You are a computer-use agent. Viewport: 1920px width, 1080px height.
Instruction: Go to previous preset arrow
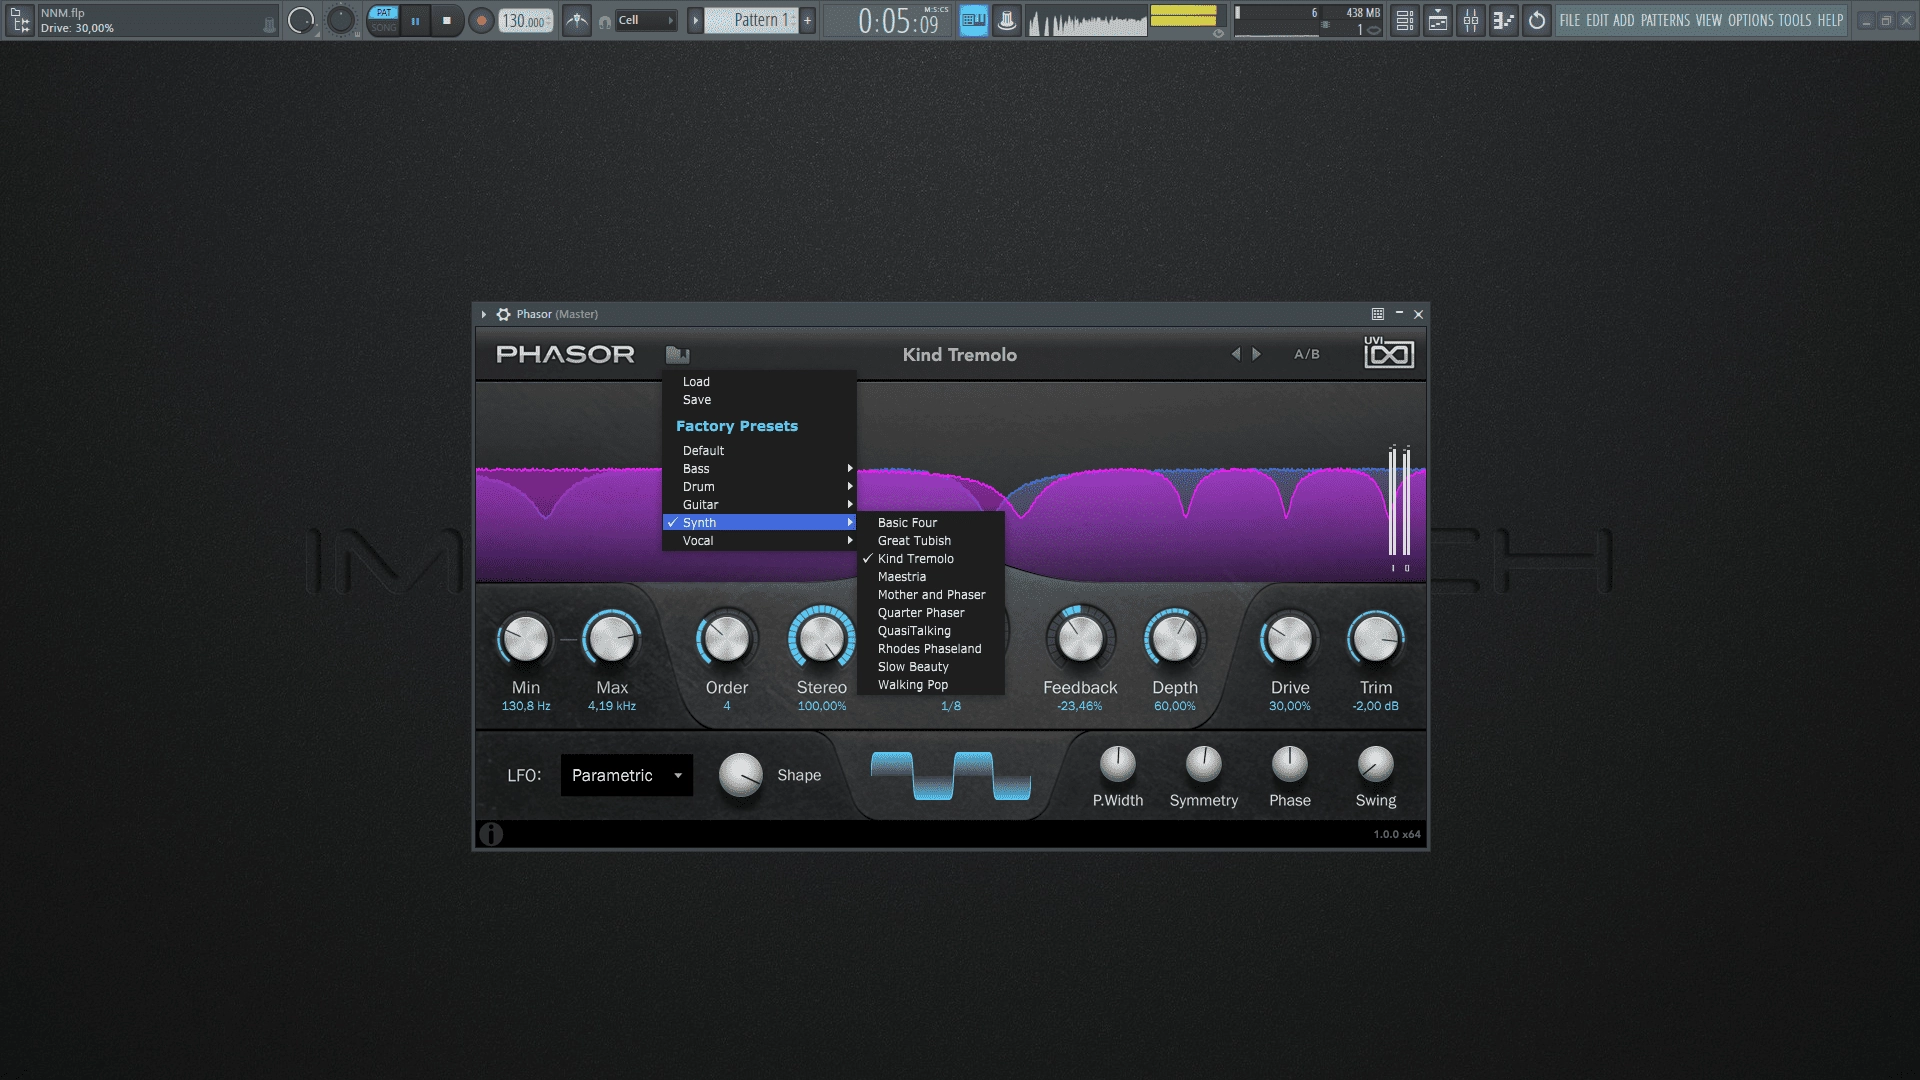pyautogui.click(x=1236, y=354)
